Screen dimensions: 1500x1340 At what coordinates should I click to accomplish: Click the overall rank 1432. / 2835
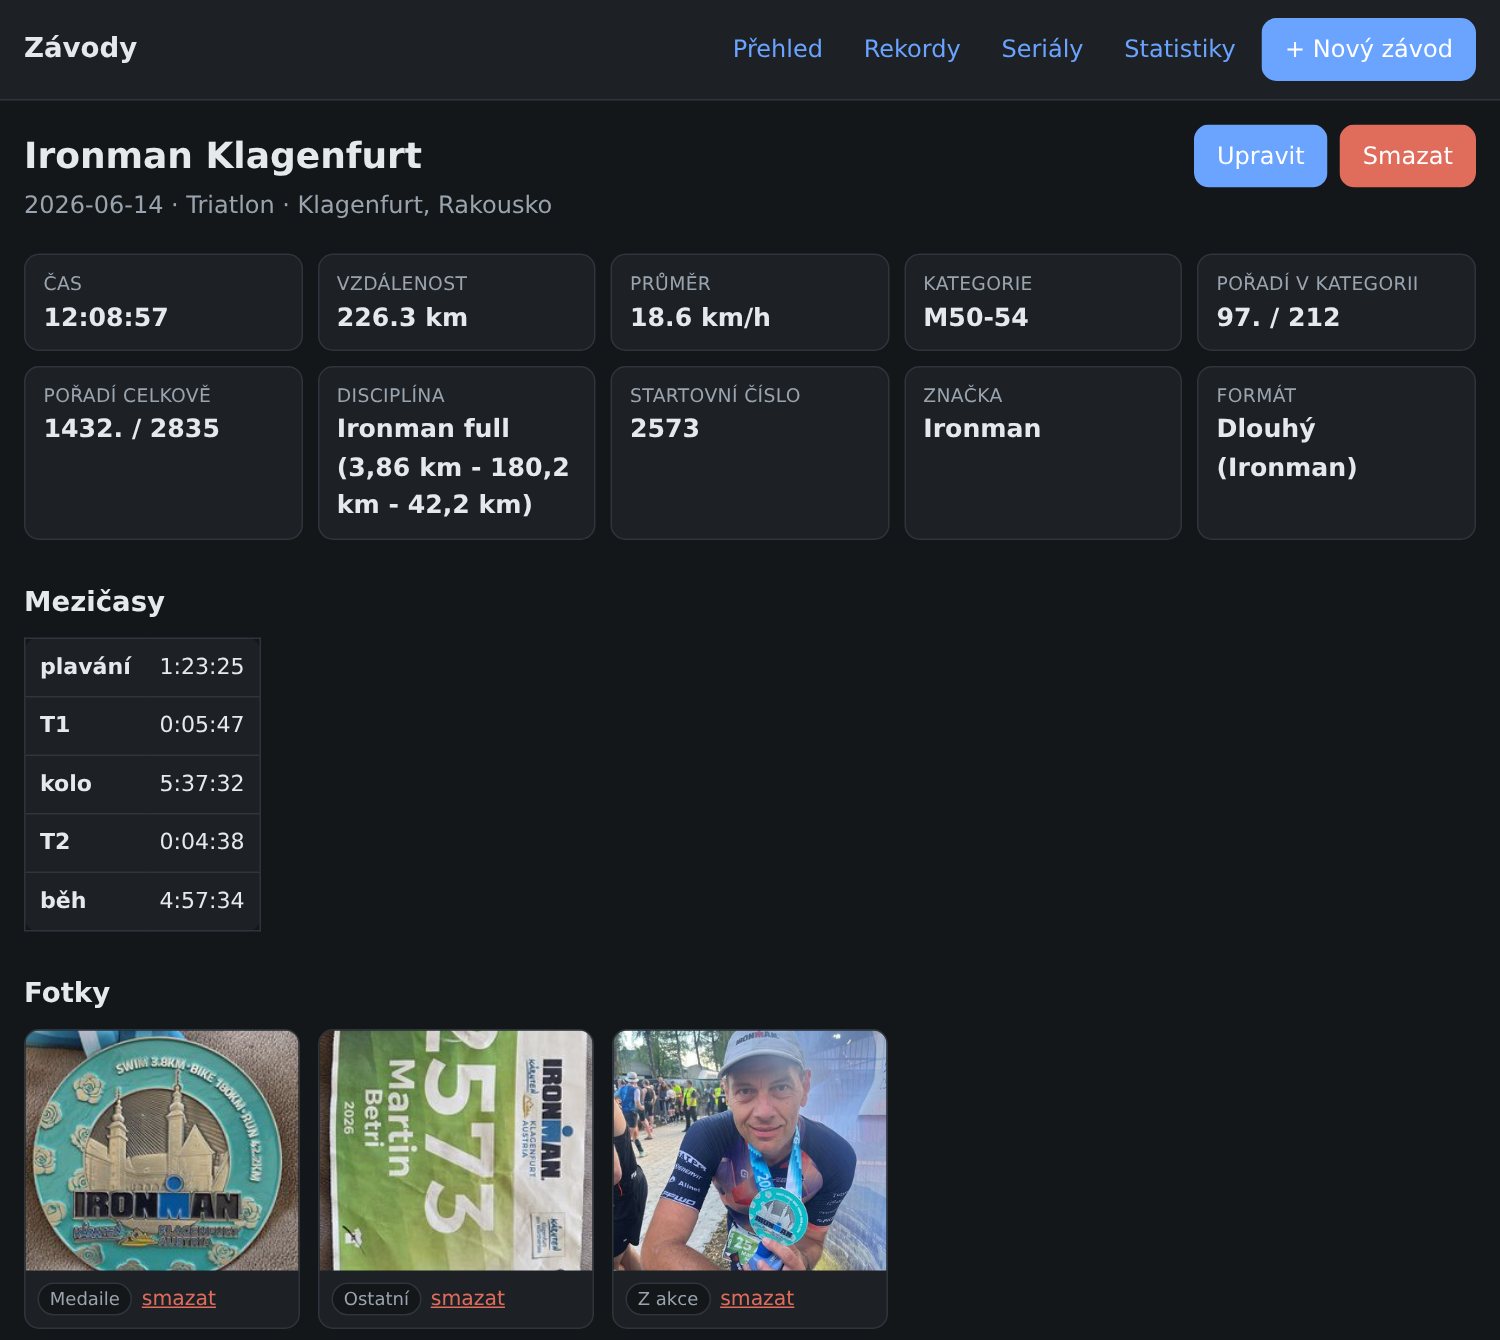pos(131,428)
